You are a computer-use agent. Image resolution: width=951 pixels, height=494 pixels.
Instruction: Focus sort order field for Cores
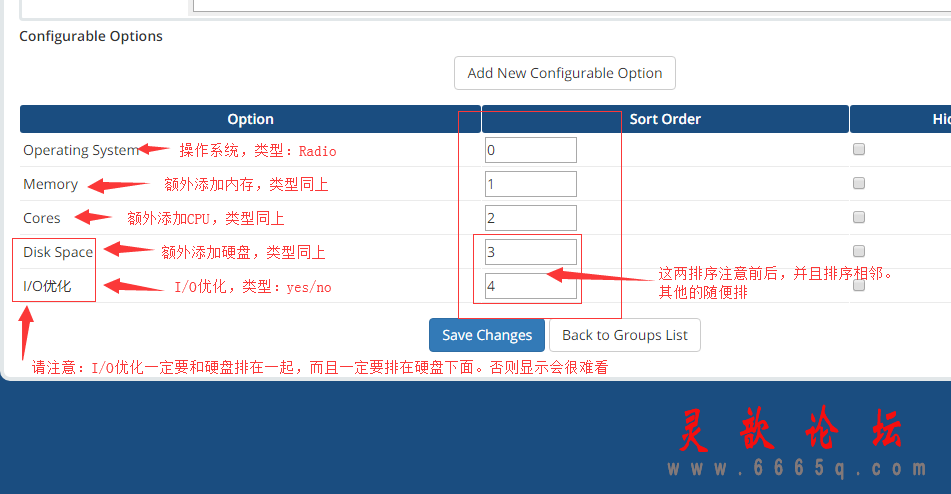(x=531, y=218)
